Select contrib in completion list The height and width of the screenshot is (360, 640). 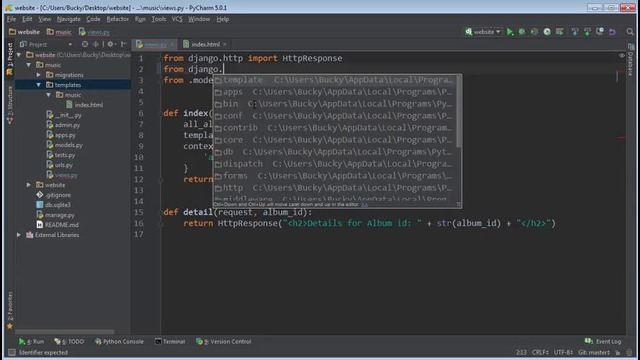tap(334, 128)
